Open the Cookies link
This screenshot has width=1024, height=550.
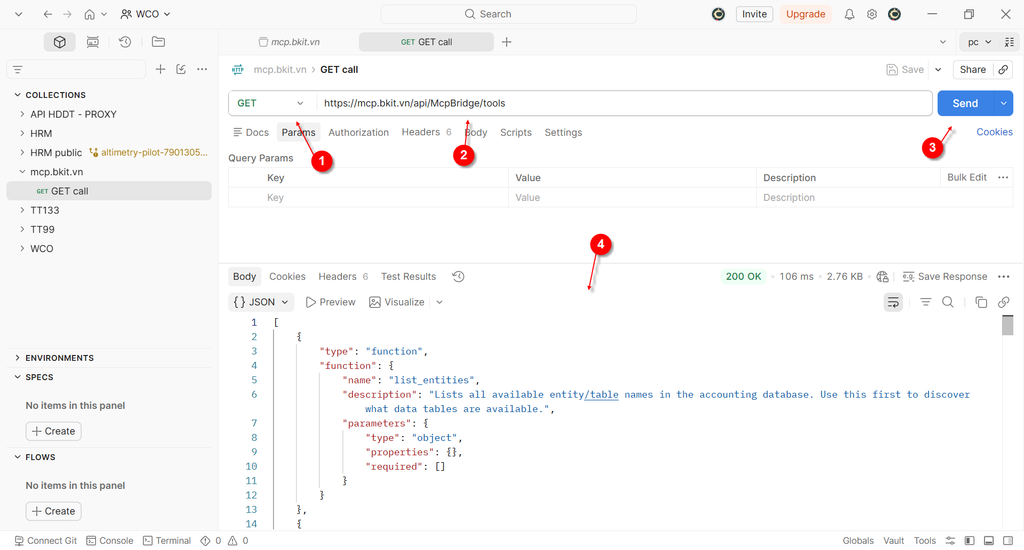(994, 132)
